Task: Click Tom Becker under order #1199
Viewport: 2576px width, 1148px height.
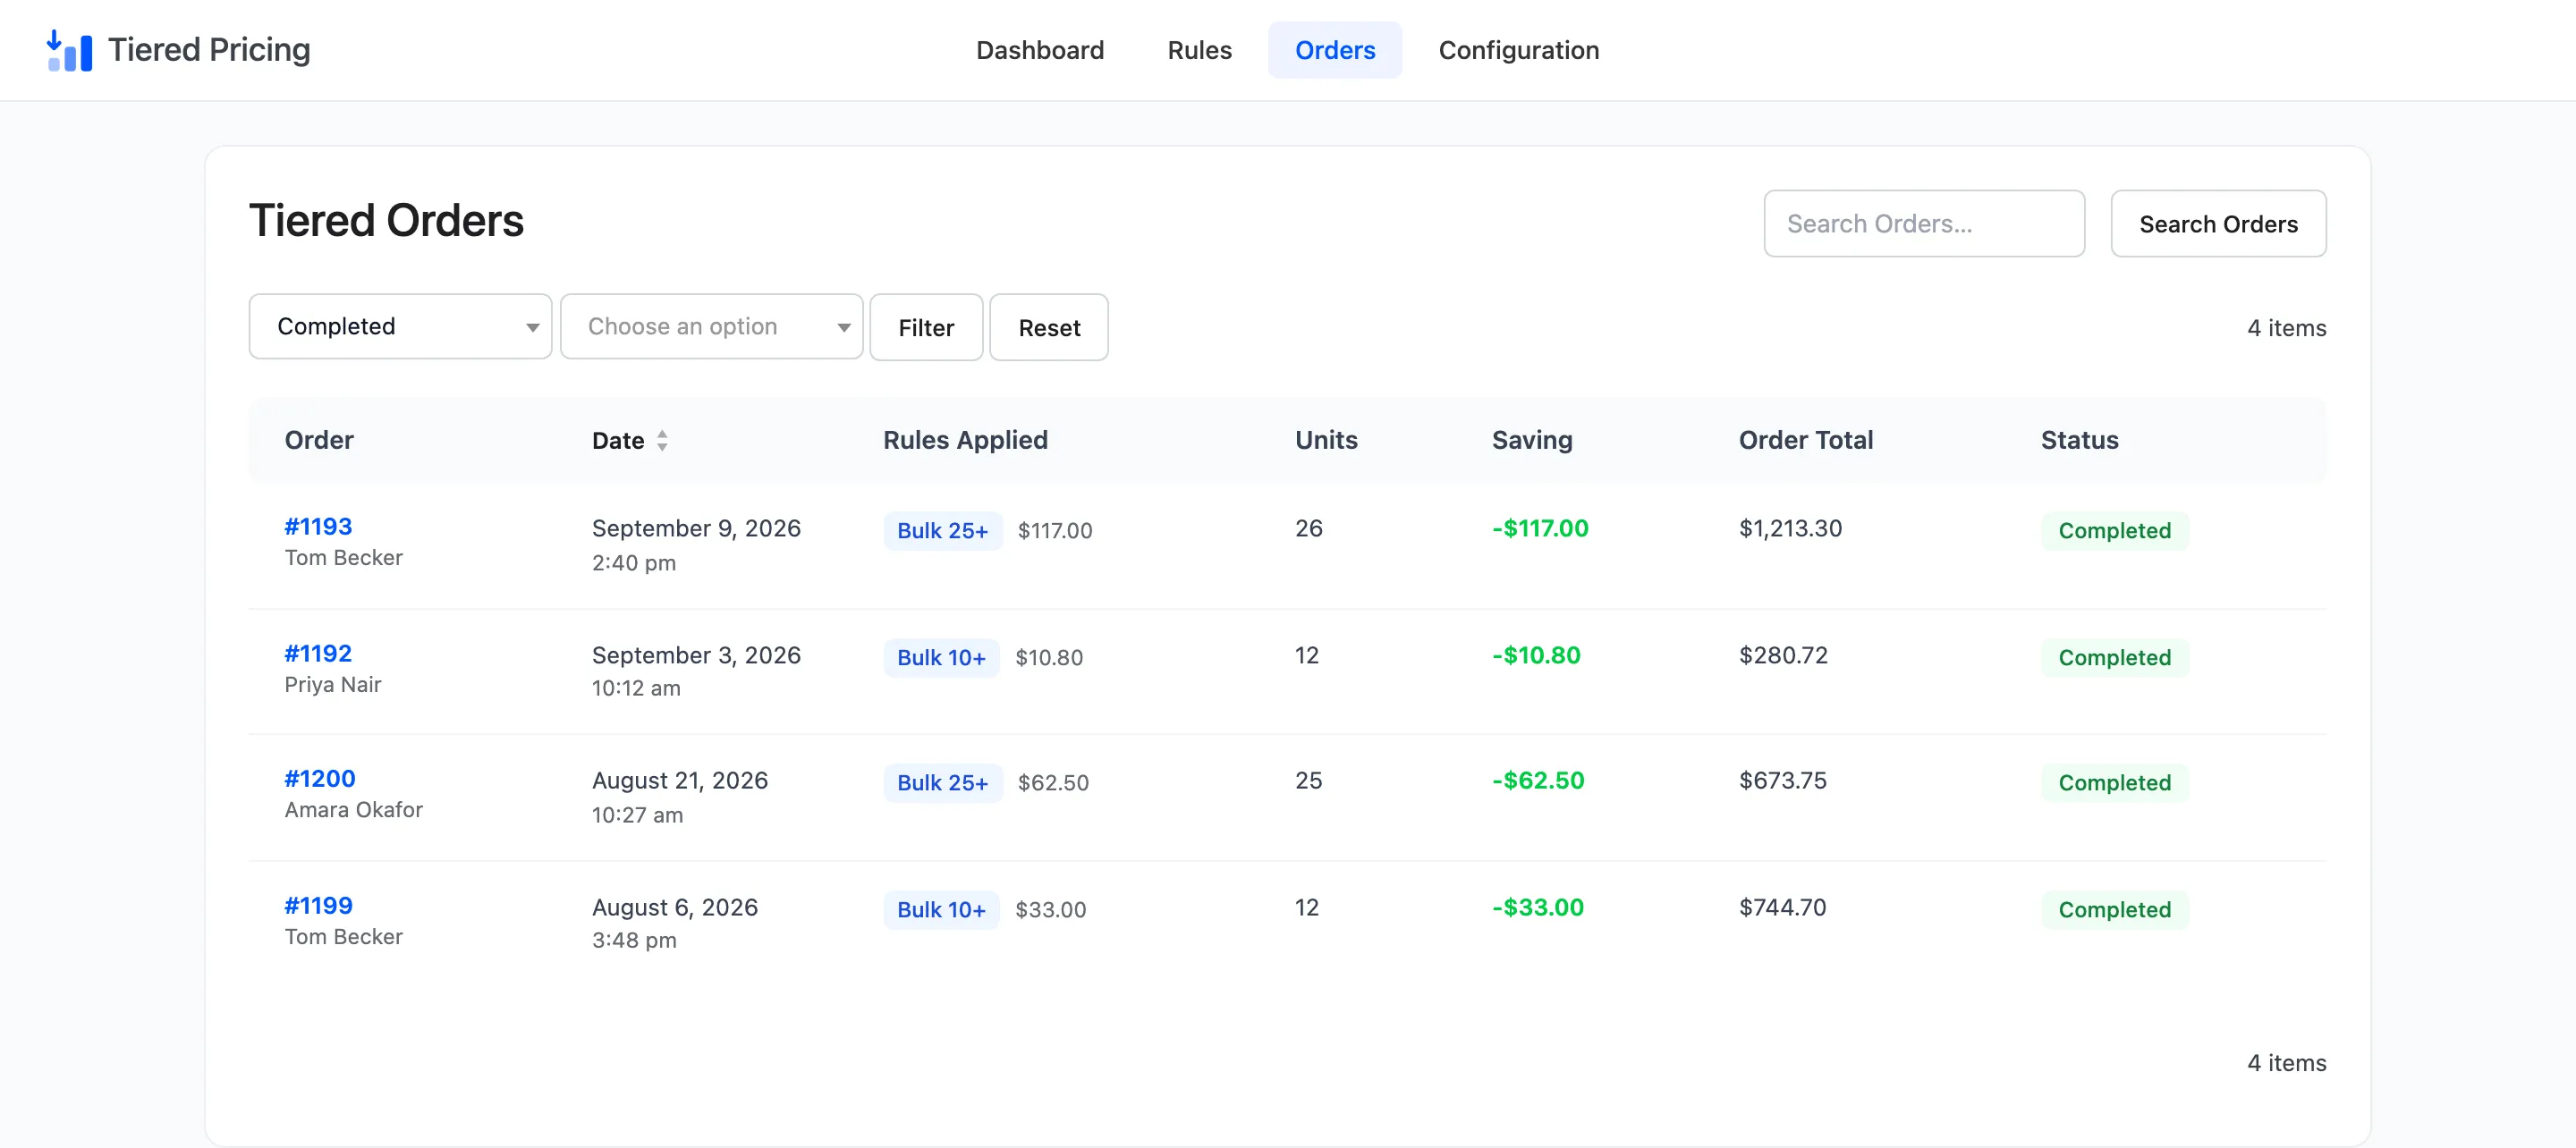Action: [x=344, y=936]
